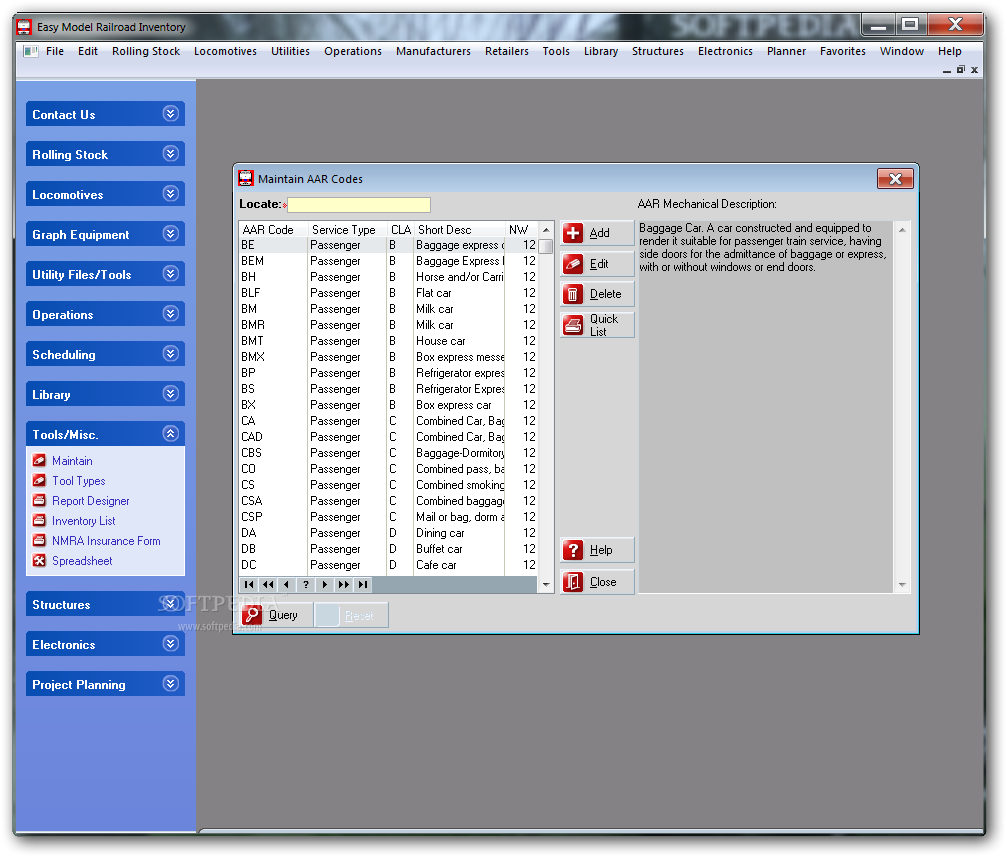Advance a page of records
1007x857 pixels.
(x=344, y=584)
